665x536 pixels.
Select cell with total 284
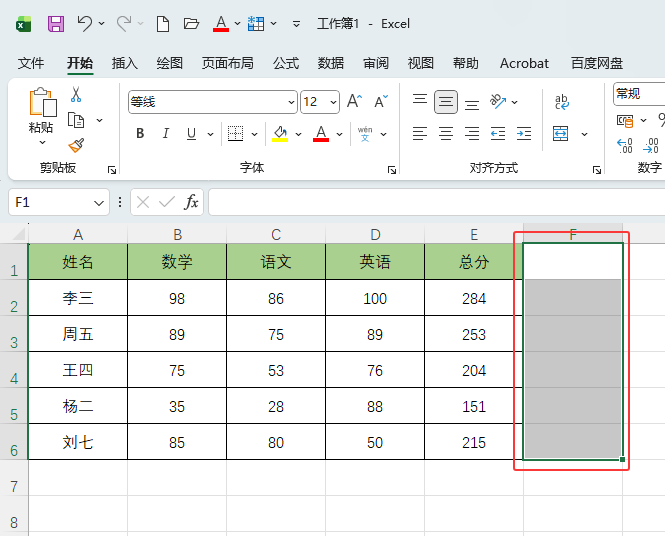(474, 298)
